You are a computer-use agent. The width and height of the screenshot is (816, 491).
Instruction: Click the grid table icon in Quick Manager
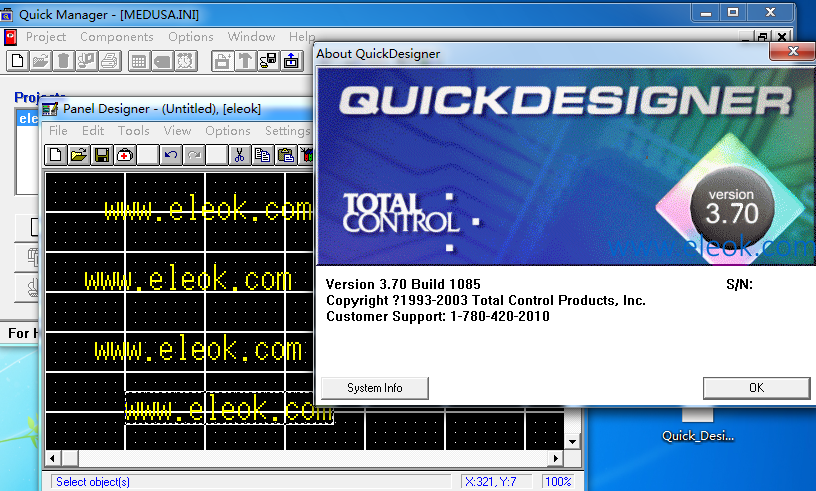138,61
